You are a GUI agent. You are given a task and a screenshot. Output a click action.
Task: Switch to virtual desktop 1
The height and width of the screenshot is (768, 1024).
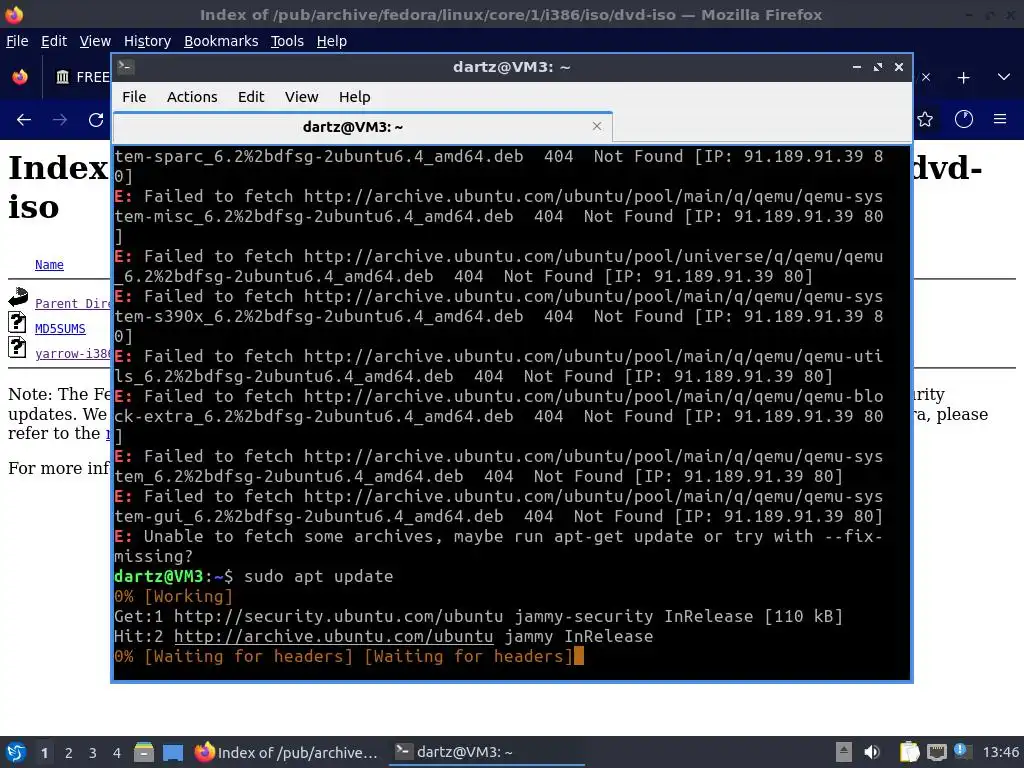click(44, 753)
